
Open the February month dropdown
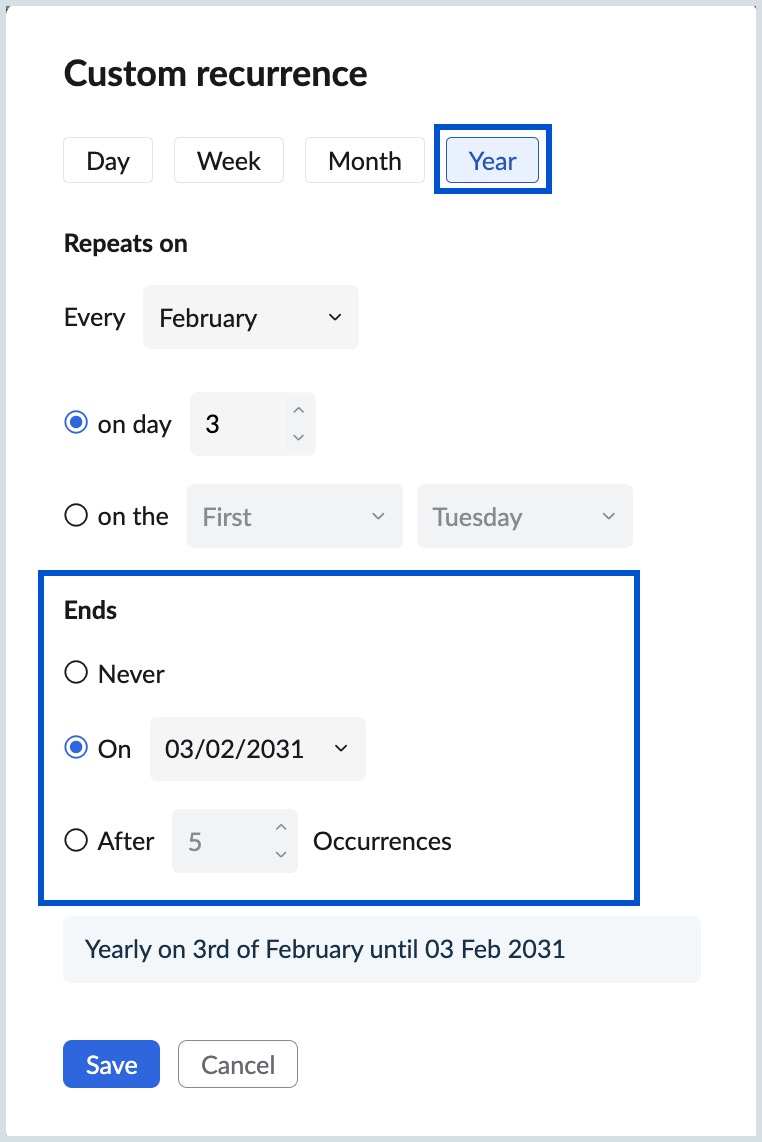click(250, 318)
